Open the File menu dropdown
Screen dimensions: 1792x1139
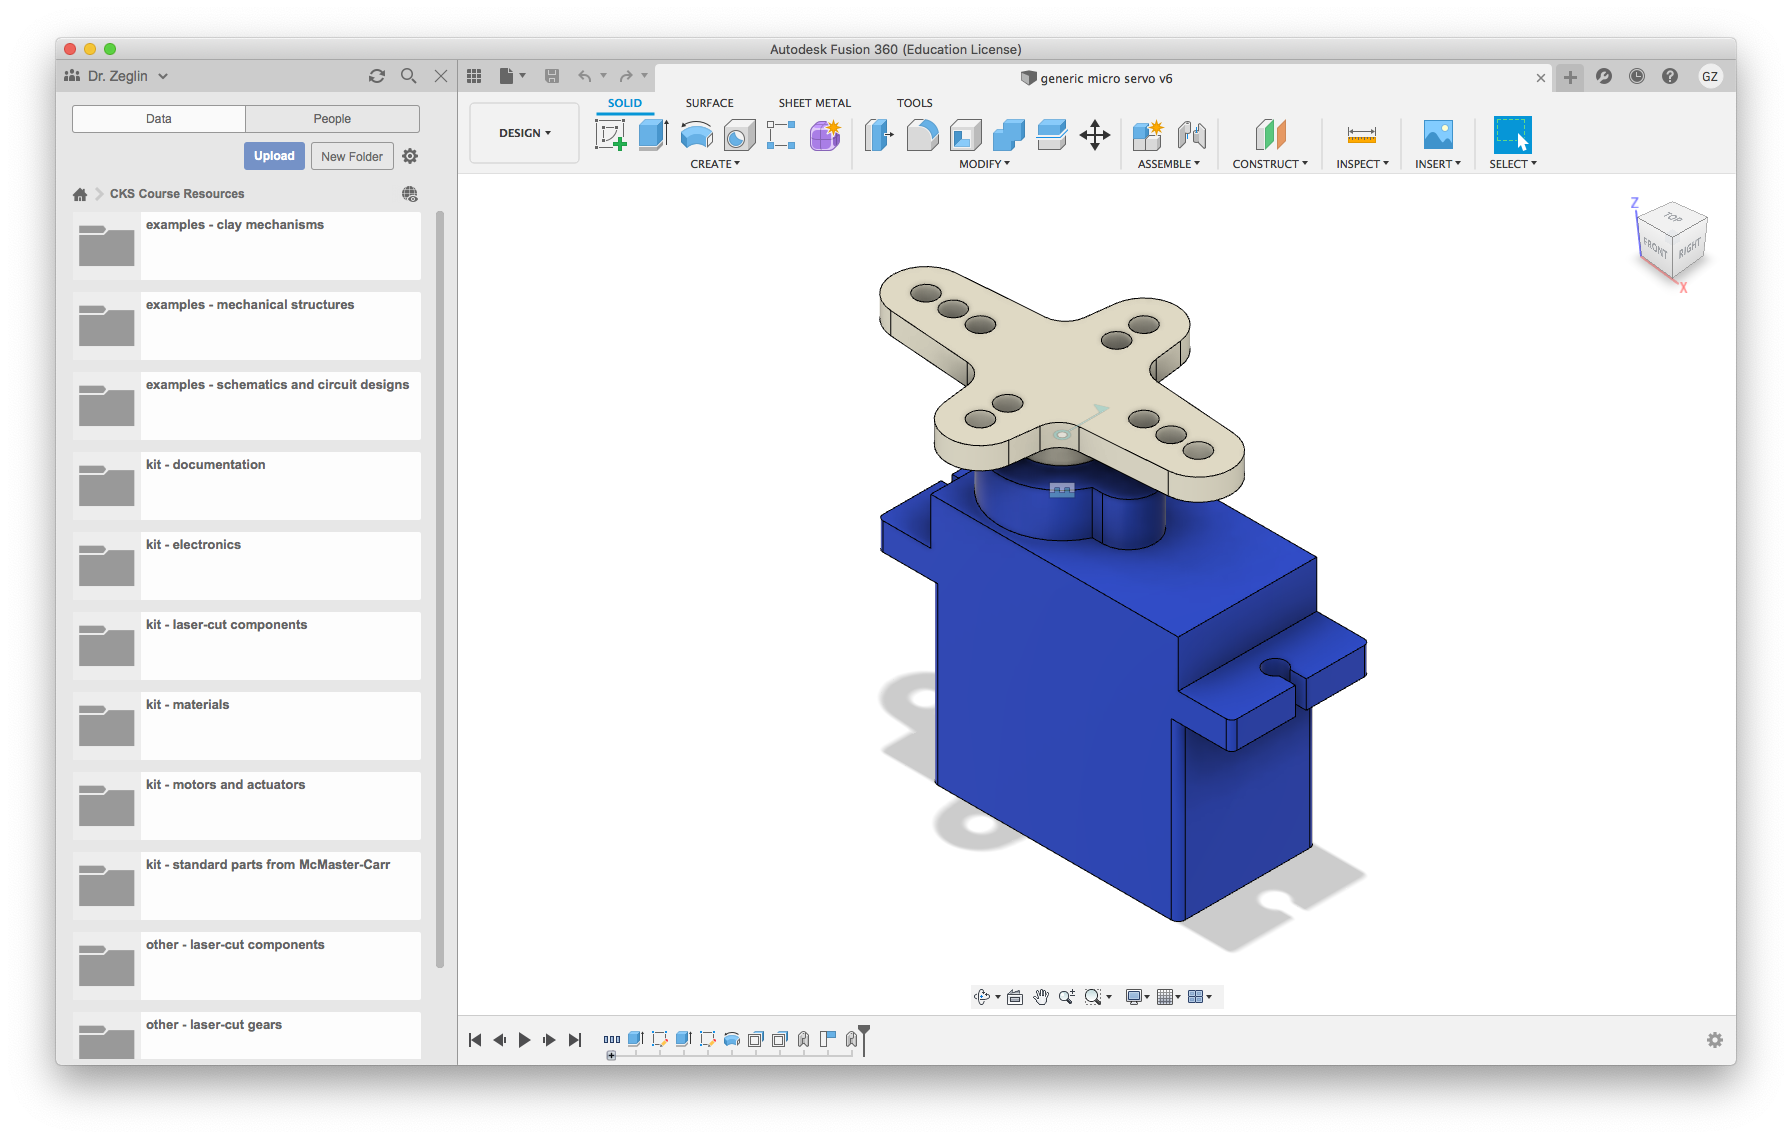click(512, 76)
